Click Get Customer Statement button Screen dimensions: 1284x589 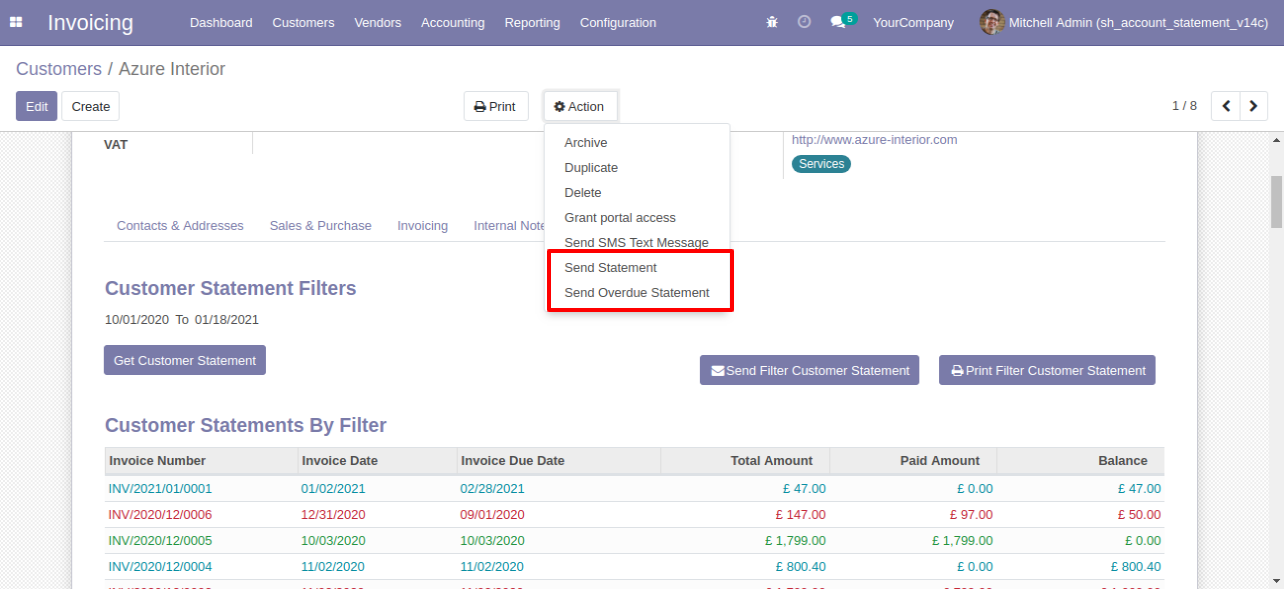click(x=185, y=360)
